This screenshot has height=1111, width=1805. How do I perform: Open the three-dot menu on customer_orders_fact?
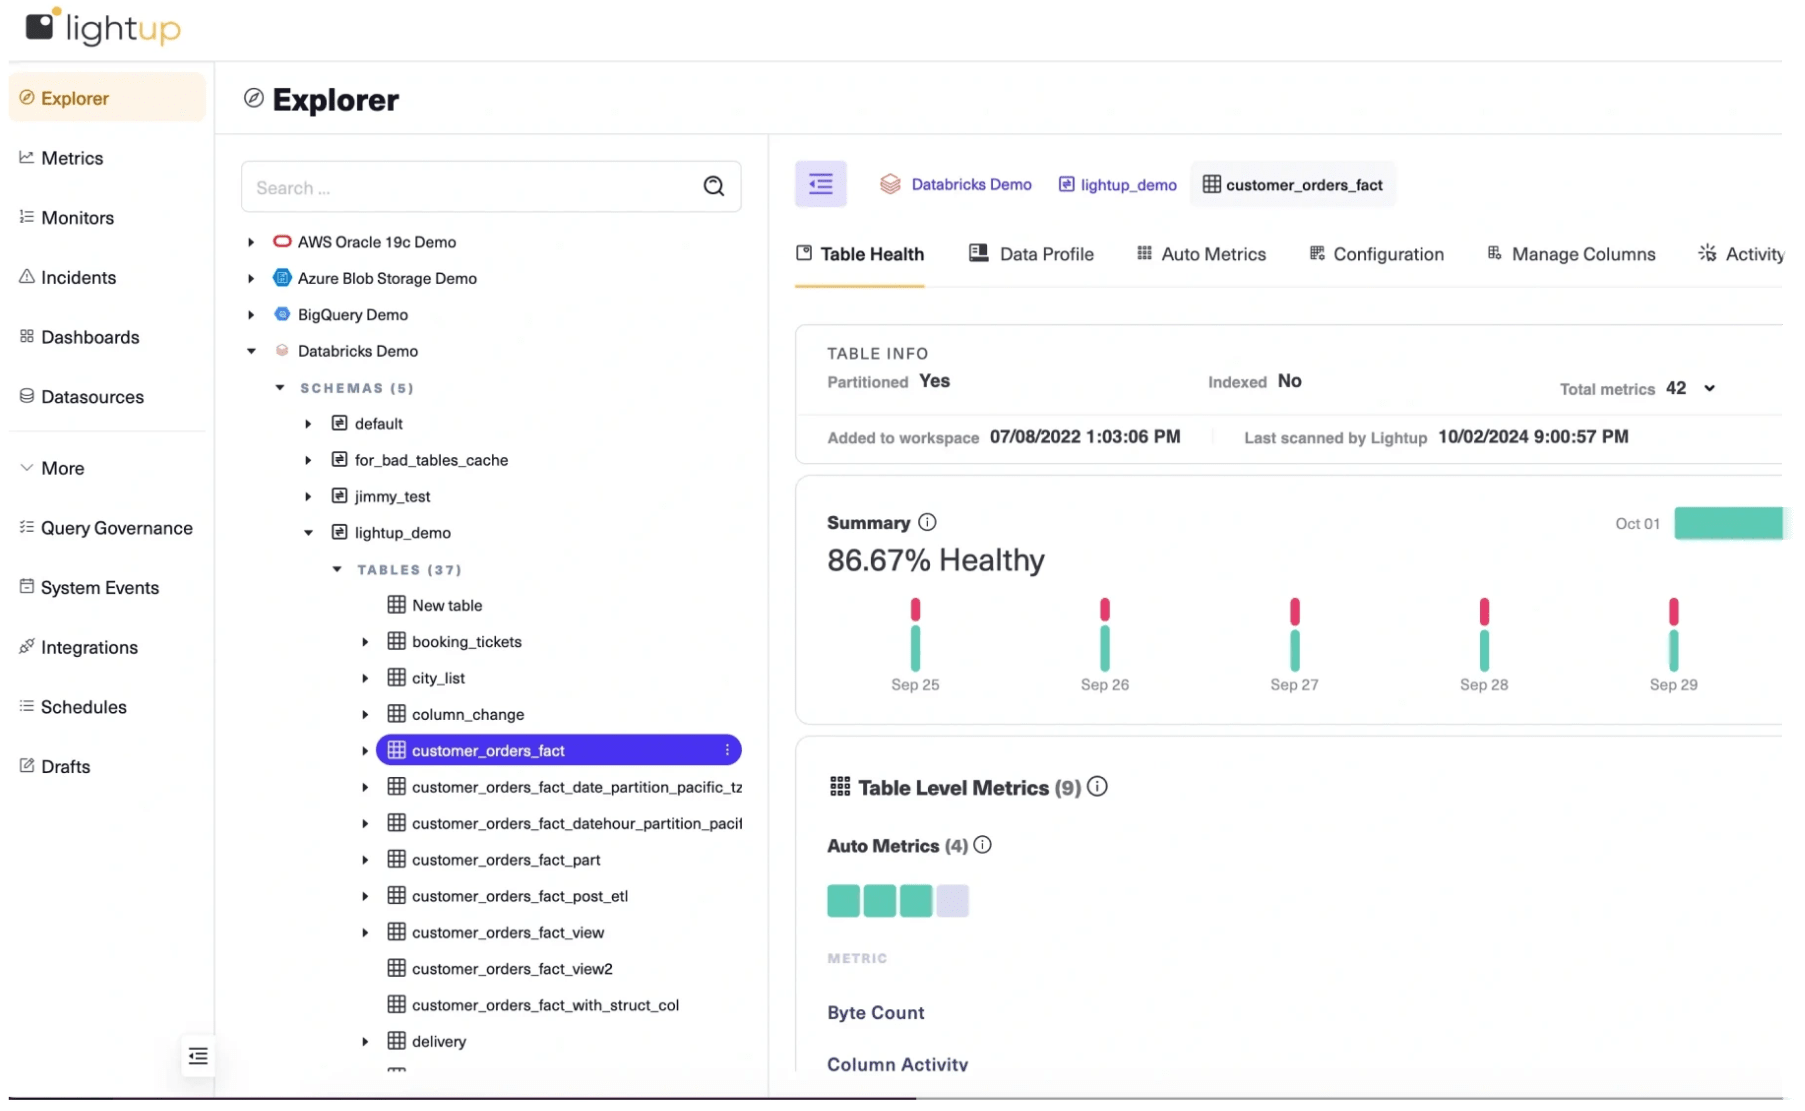pos(727,750)
